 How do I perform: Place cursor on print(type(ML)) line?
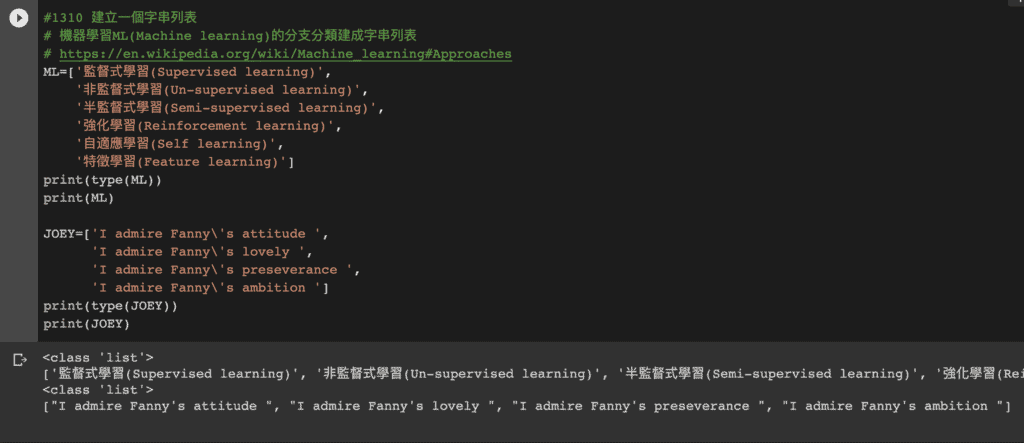point(102,180)
